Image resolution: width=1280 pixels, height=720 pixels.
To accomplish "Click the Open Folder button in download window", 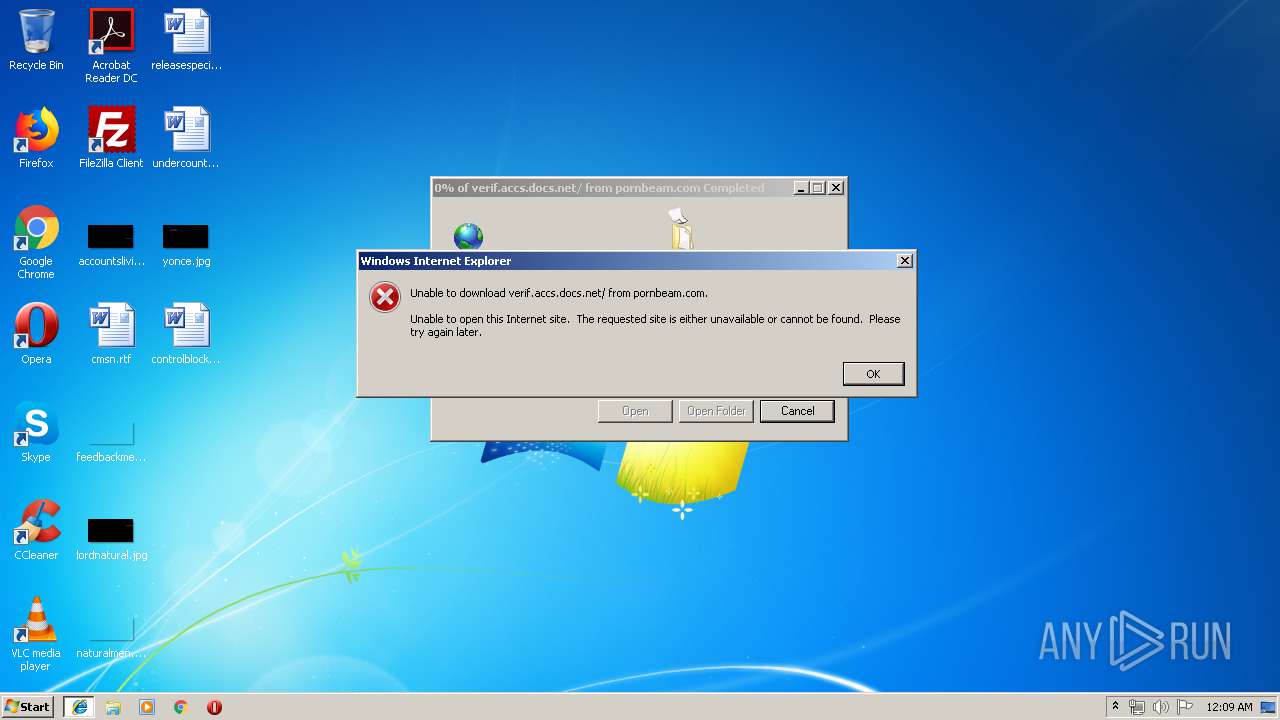I will (x=716, y=411).
